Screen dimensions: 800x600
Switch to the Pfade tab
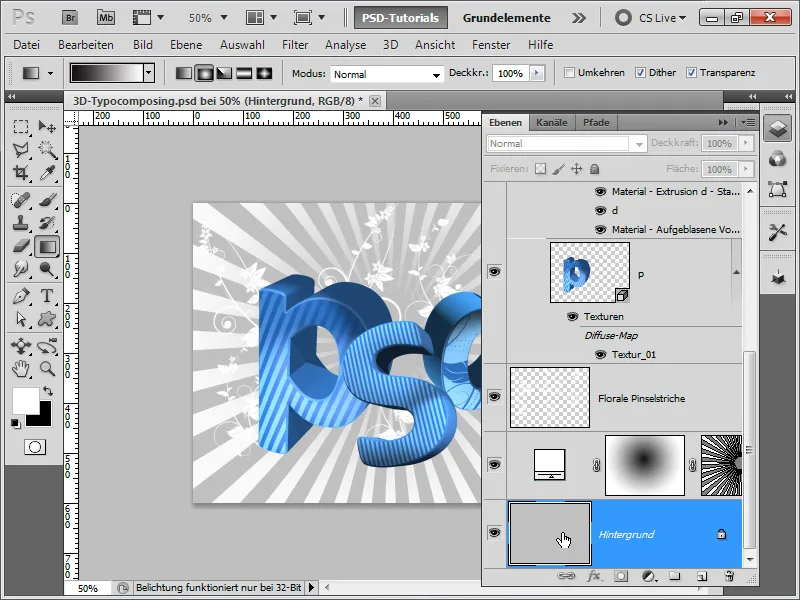click(x=596, y=122)
